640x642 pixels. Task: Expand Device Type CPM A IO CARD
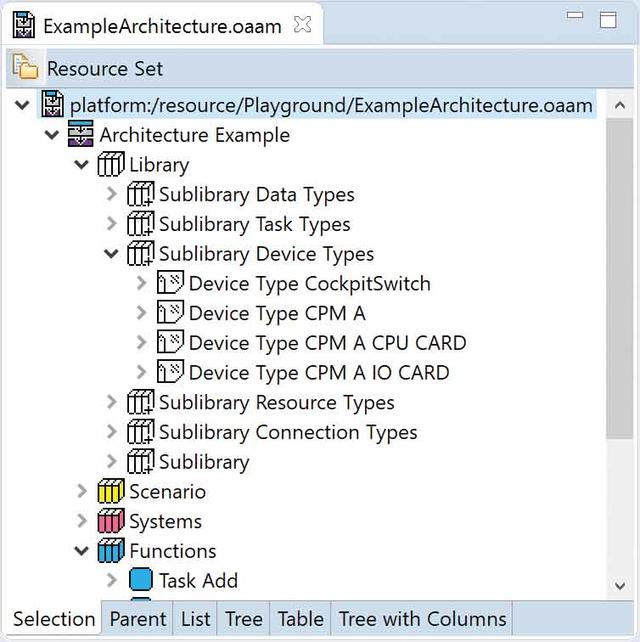(x=142, y=372)
